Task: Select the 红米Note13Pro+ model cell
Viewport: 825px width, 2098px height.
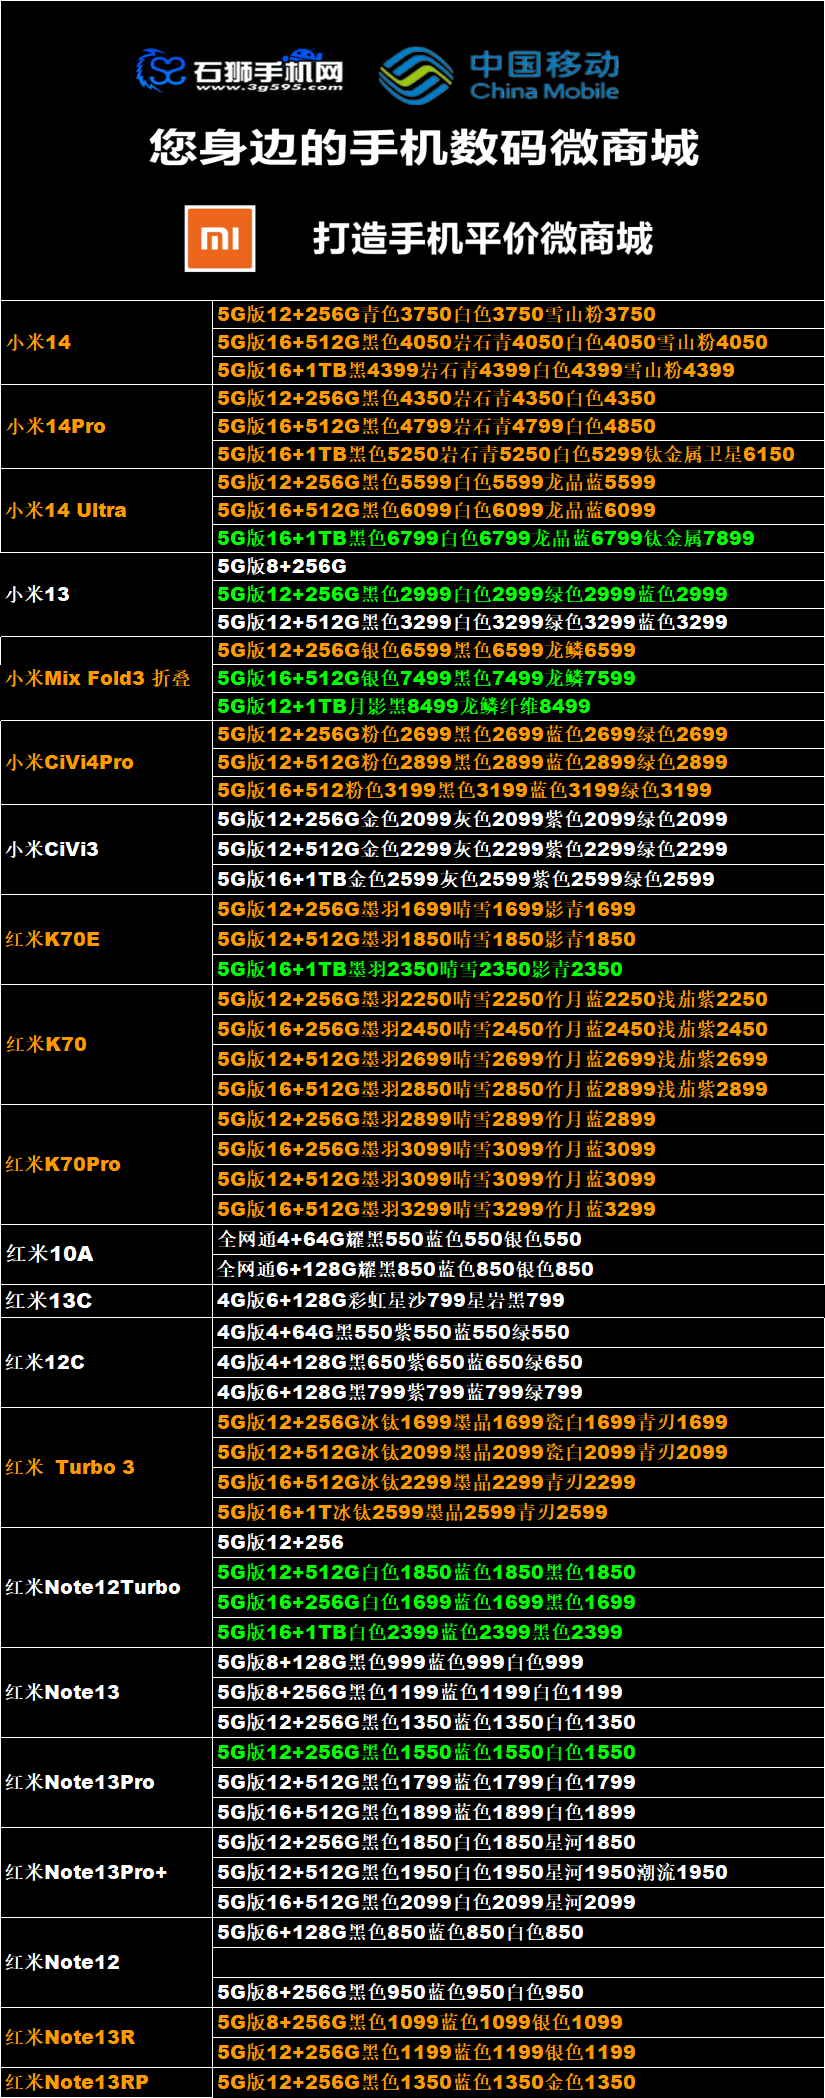Action: click(x=107, y=1872)
